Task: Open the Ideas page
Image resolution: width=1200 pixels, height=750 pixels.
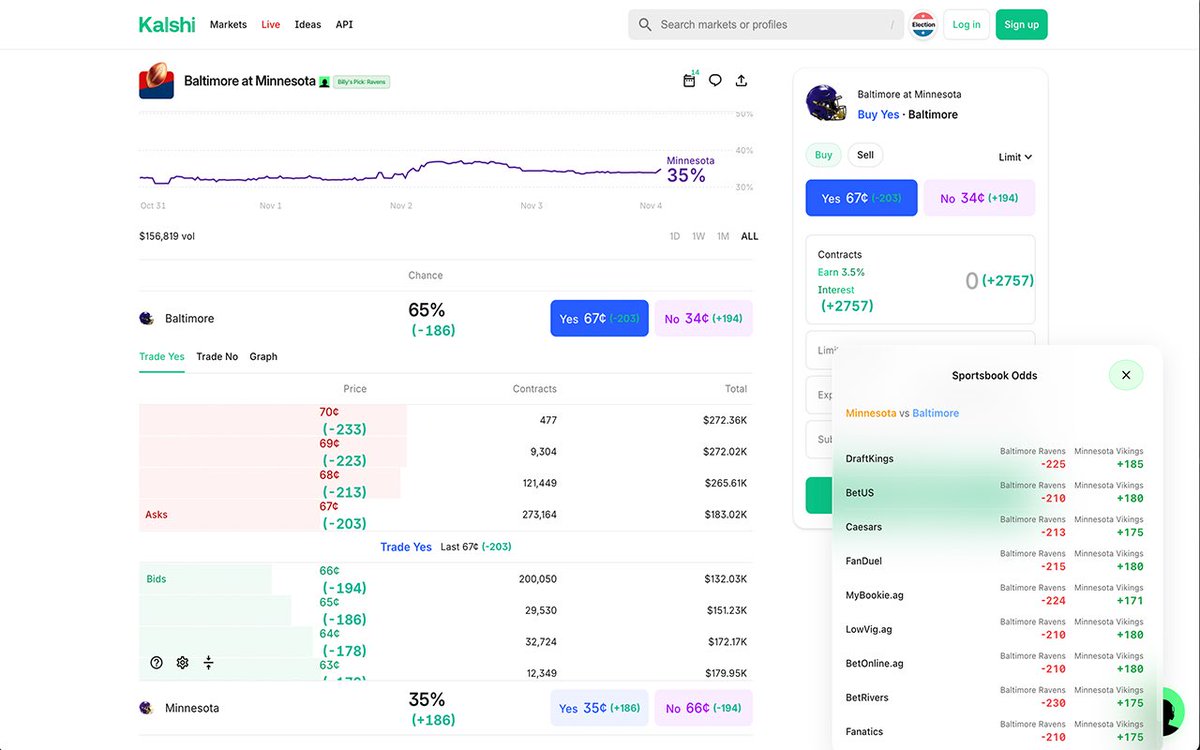Action: 308,24
